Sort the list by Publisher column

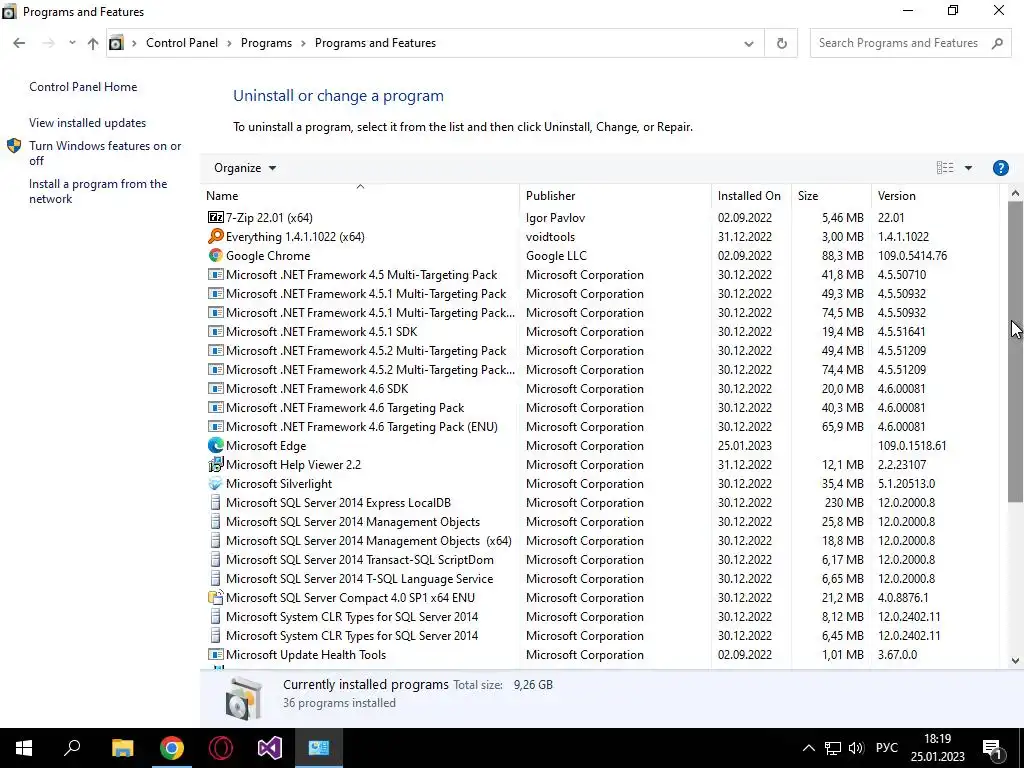coord(616,195)
